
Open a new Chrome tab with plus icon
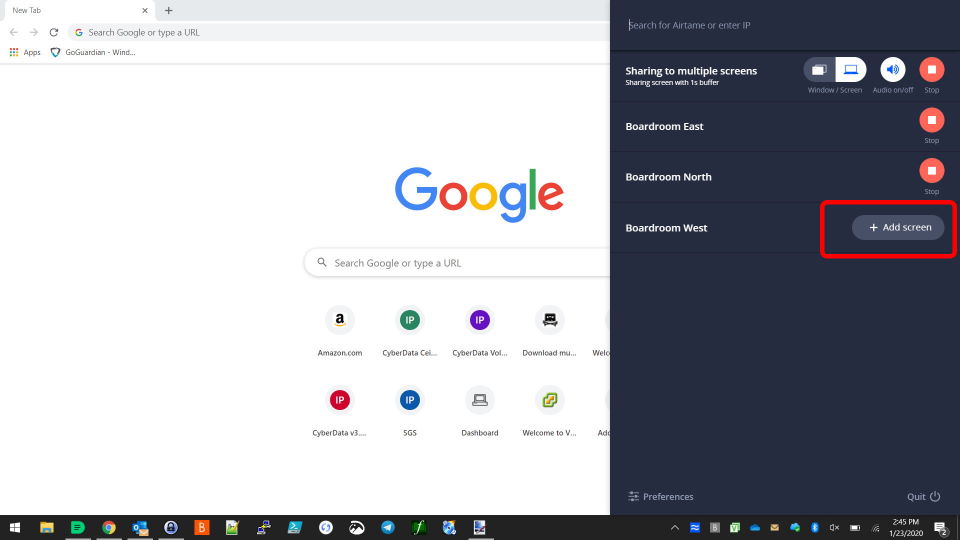(168, 10)
